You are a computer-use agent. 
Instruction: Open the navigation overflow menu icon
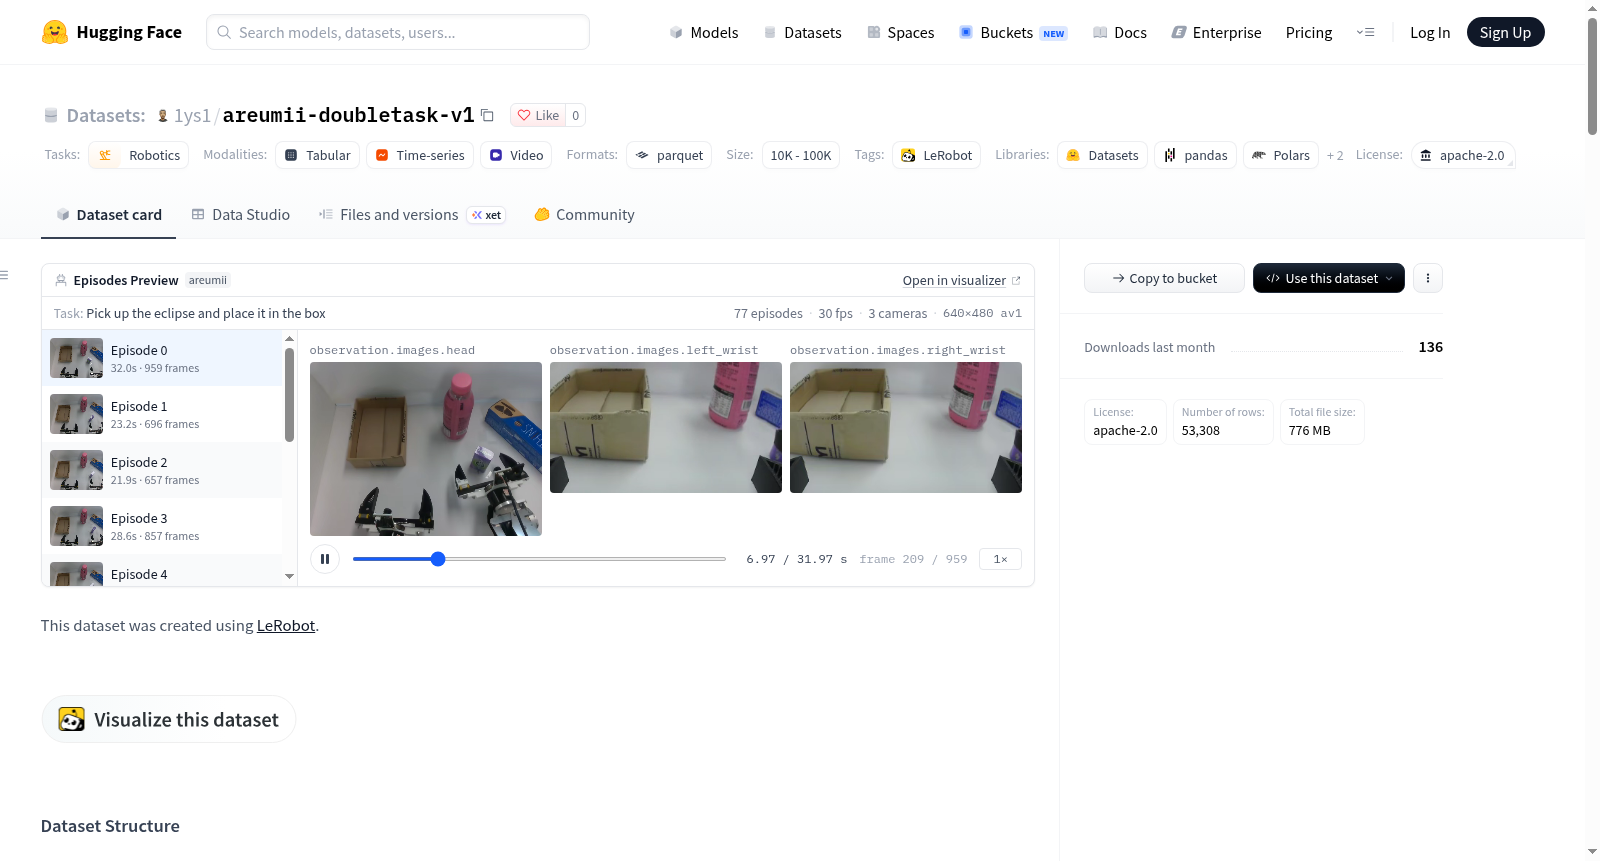(x=1365, y=32)
